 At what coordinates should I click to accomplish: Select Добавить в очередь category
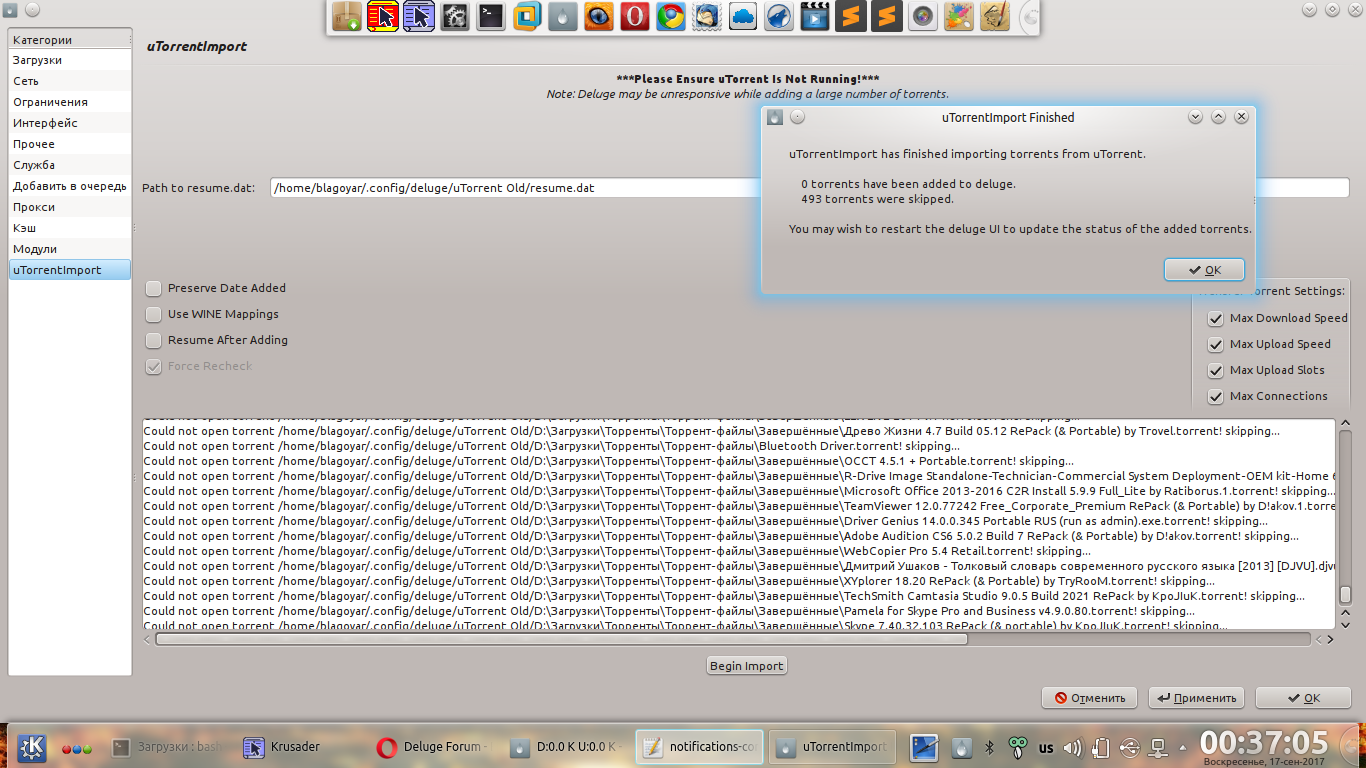(x=70, y=186)
